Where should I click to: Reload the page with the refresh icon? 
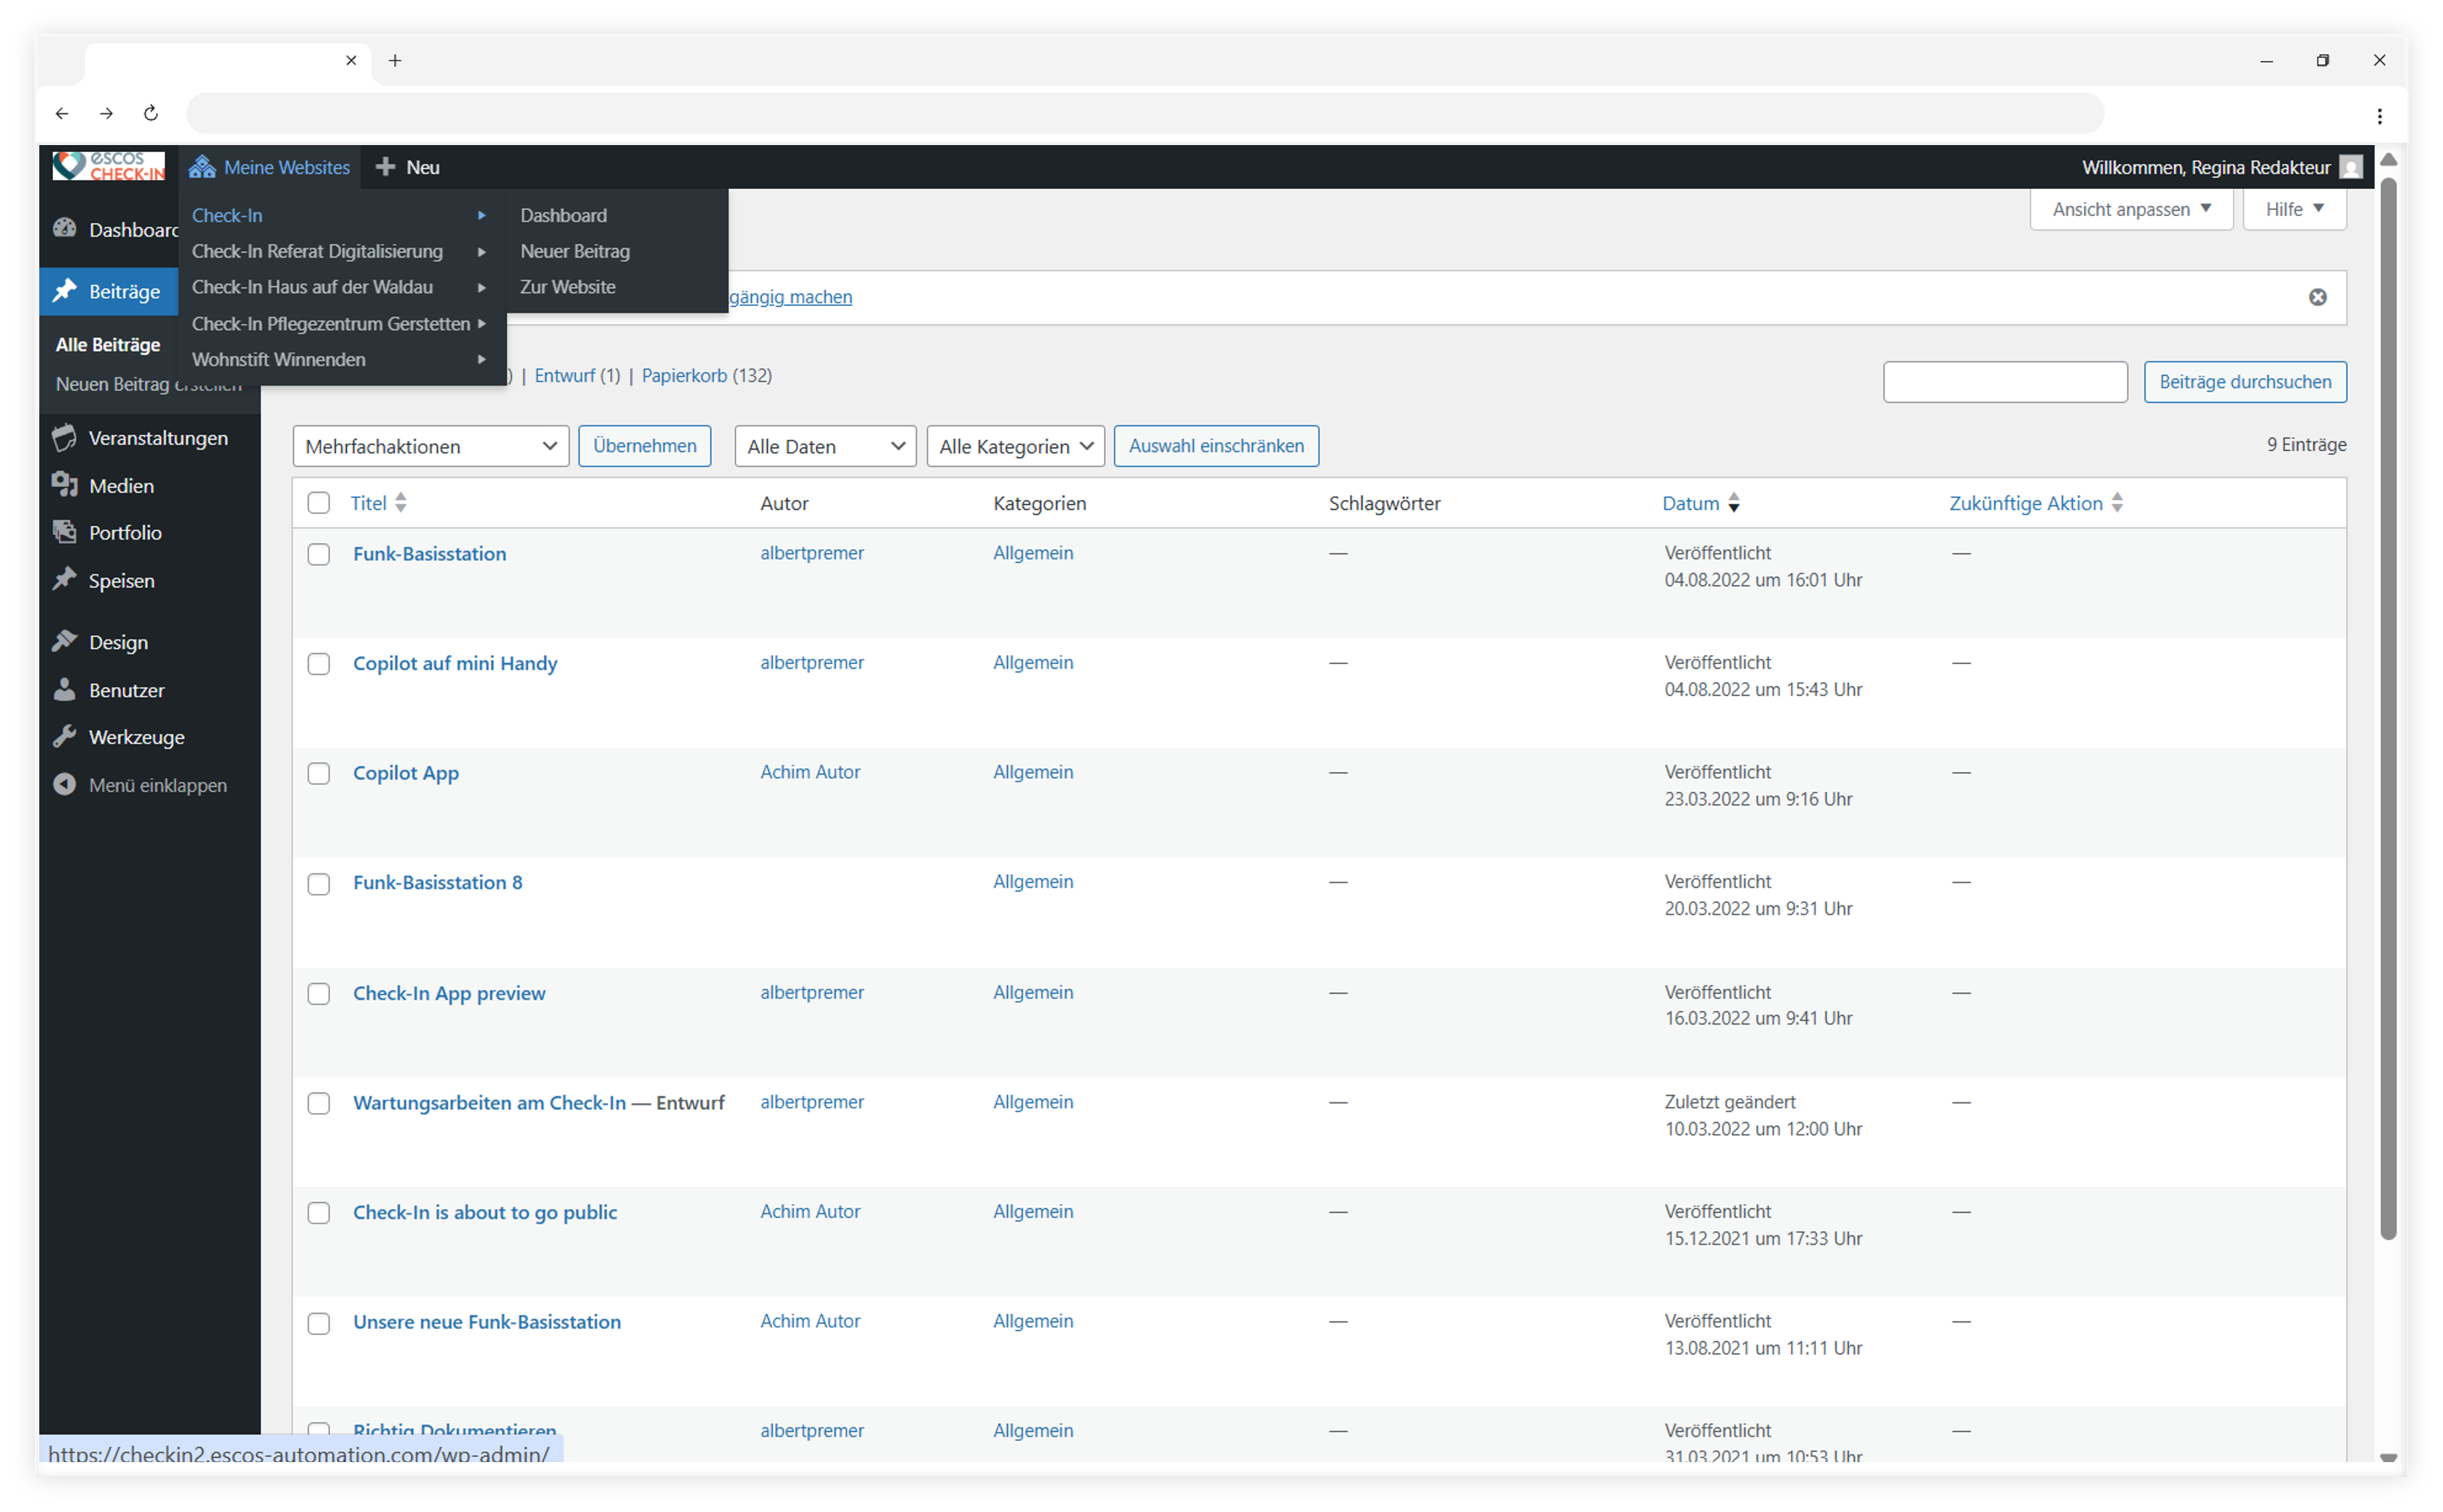click(x=151, y=113)
